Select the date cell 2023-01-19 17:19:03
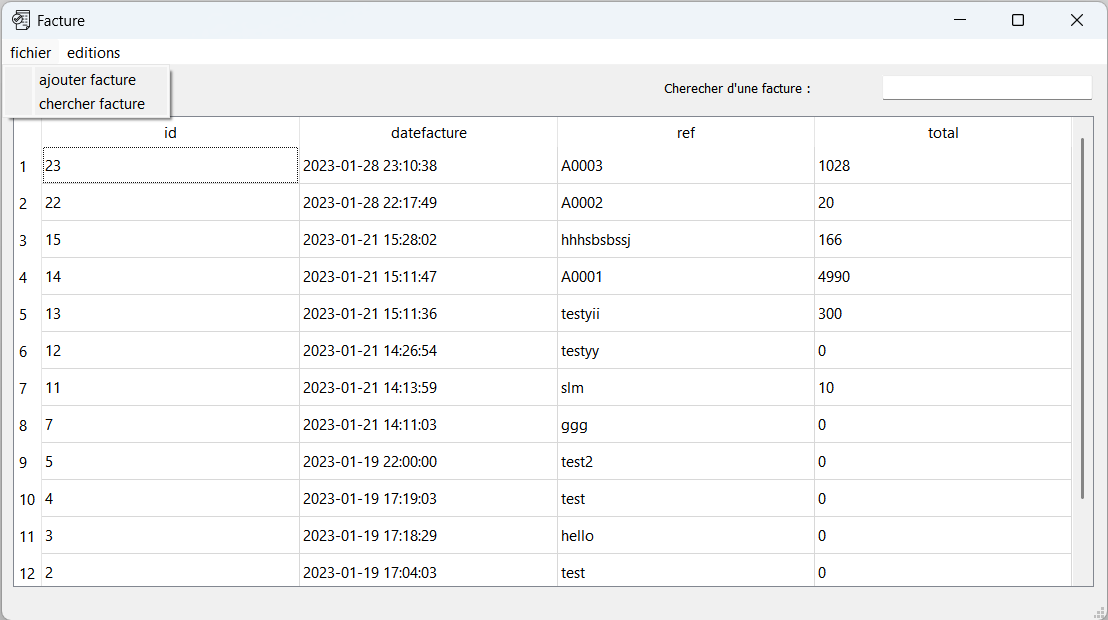The height and width of the screenshot is (620, 1108). tap(428, 498)
